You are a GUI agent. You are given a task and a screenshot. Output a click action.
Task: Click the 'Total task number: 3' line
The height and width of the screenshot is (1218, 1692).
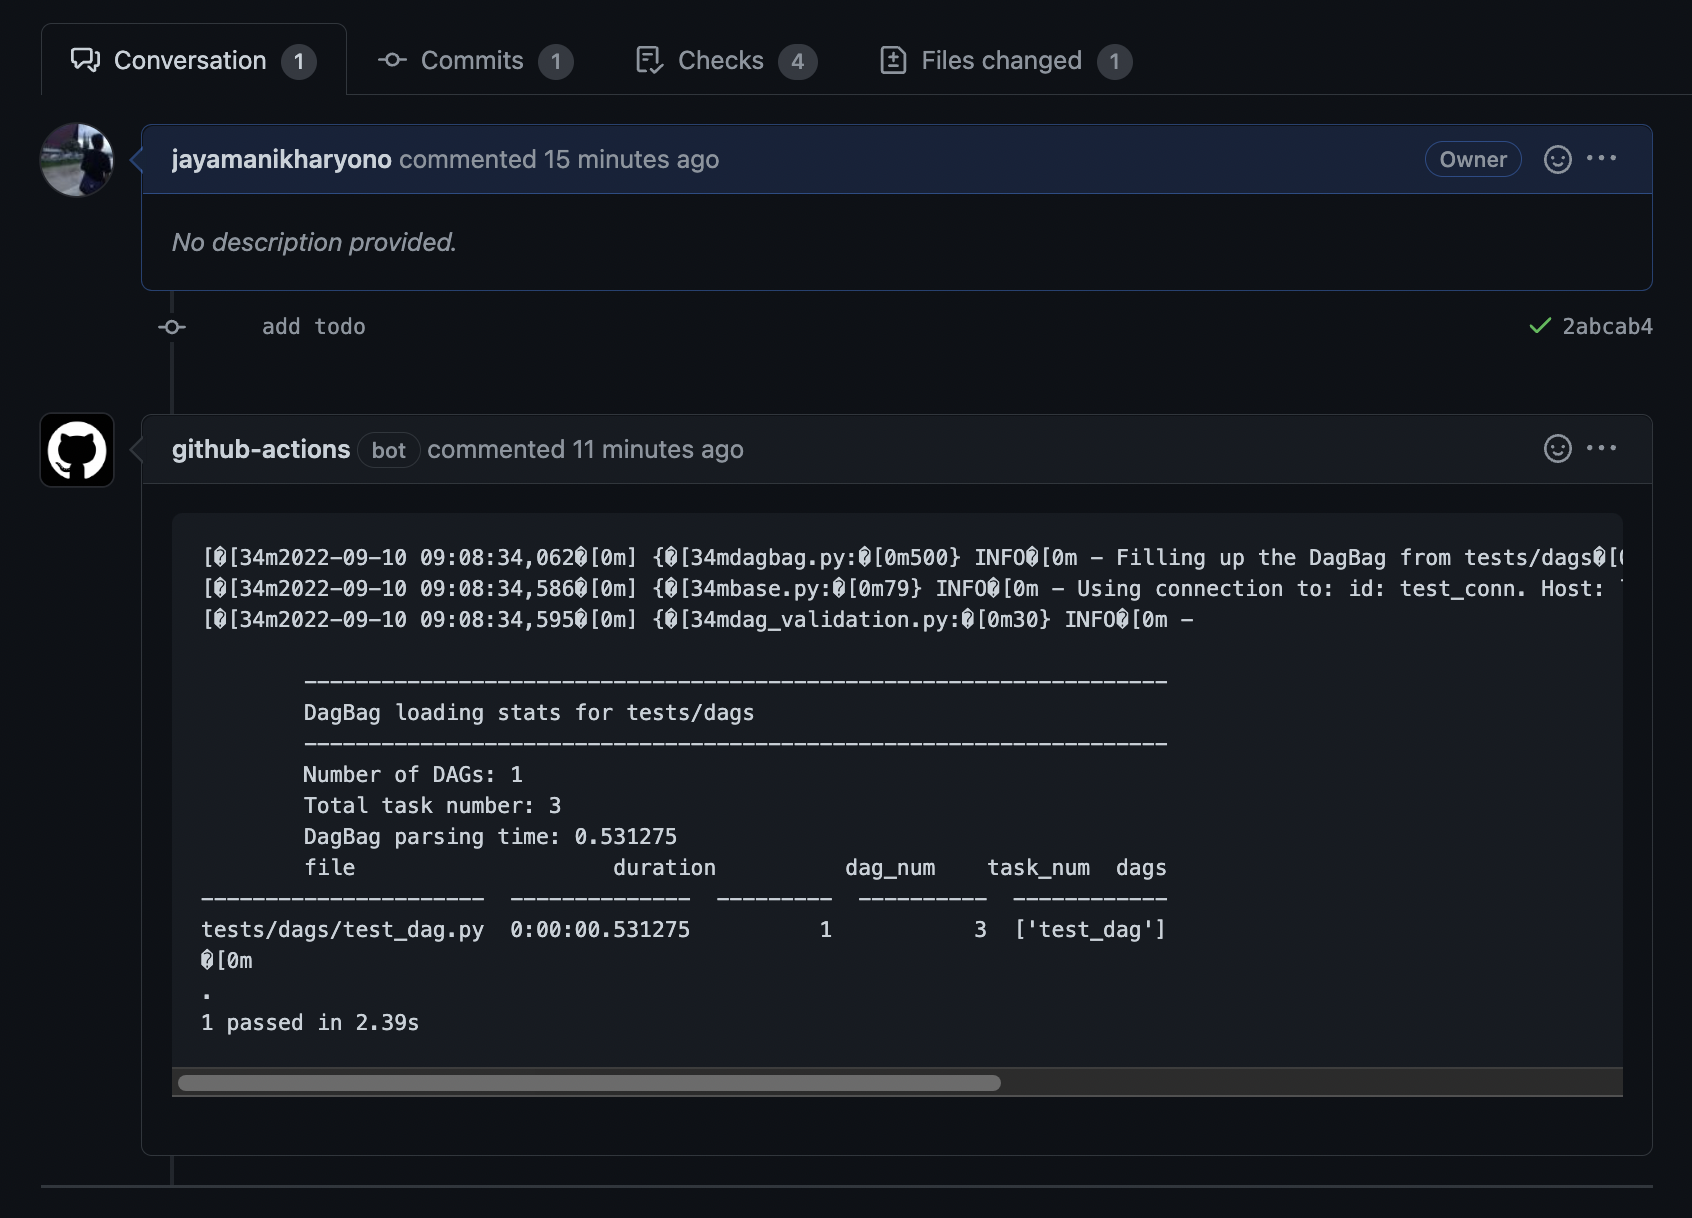point(432,806)
